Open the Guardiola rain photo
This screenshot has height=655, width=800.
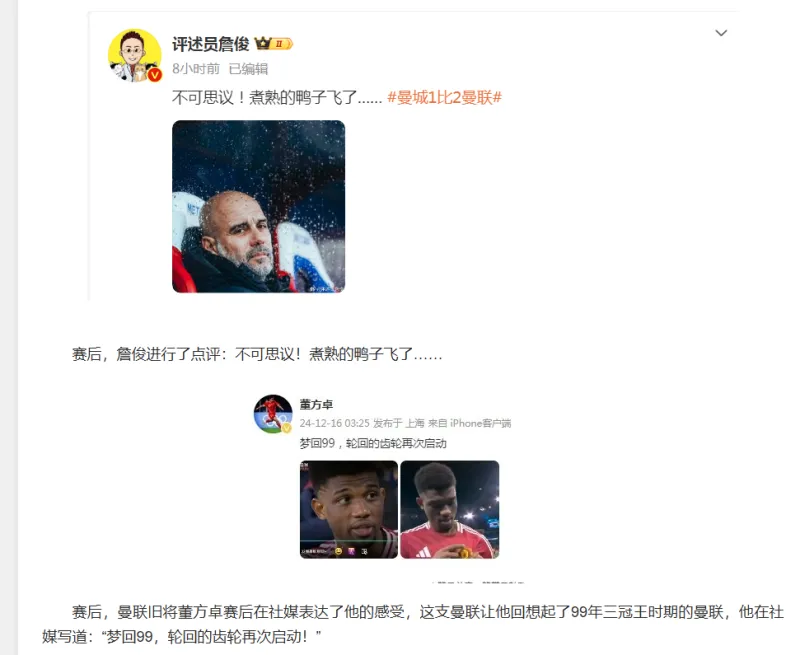[258, 207]
